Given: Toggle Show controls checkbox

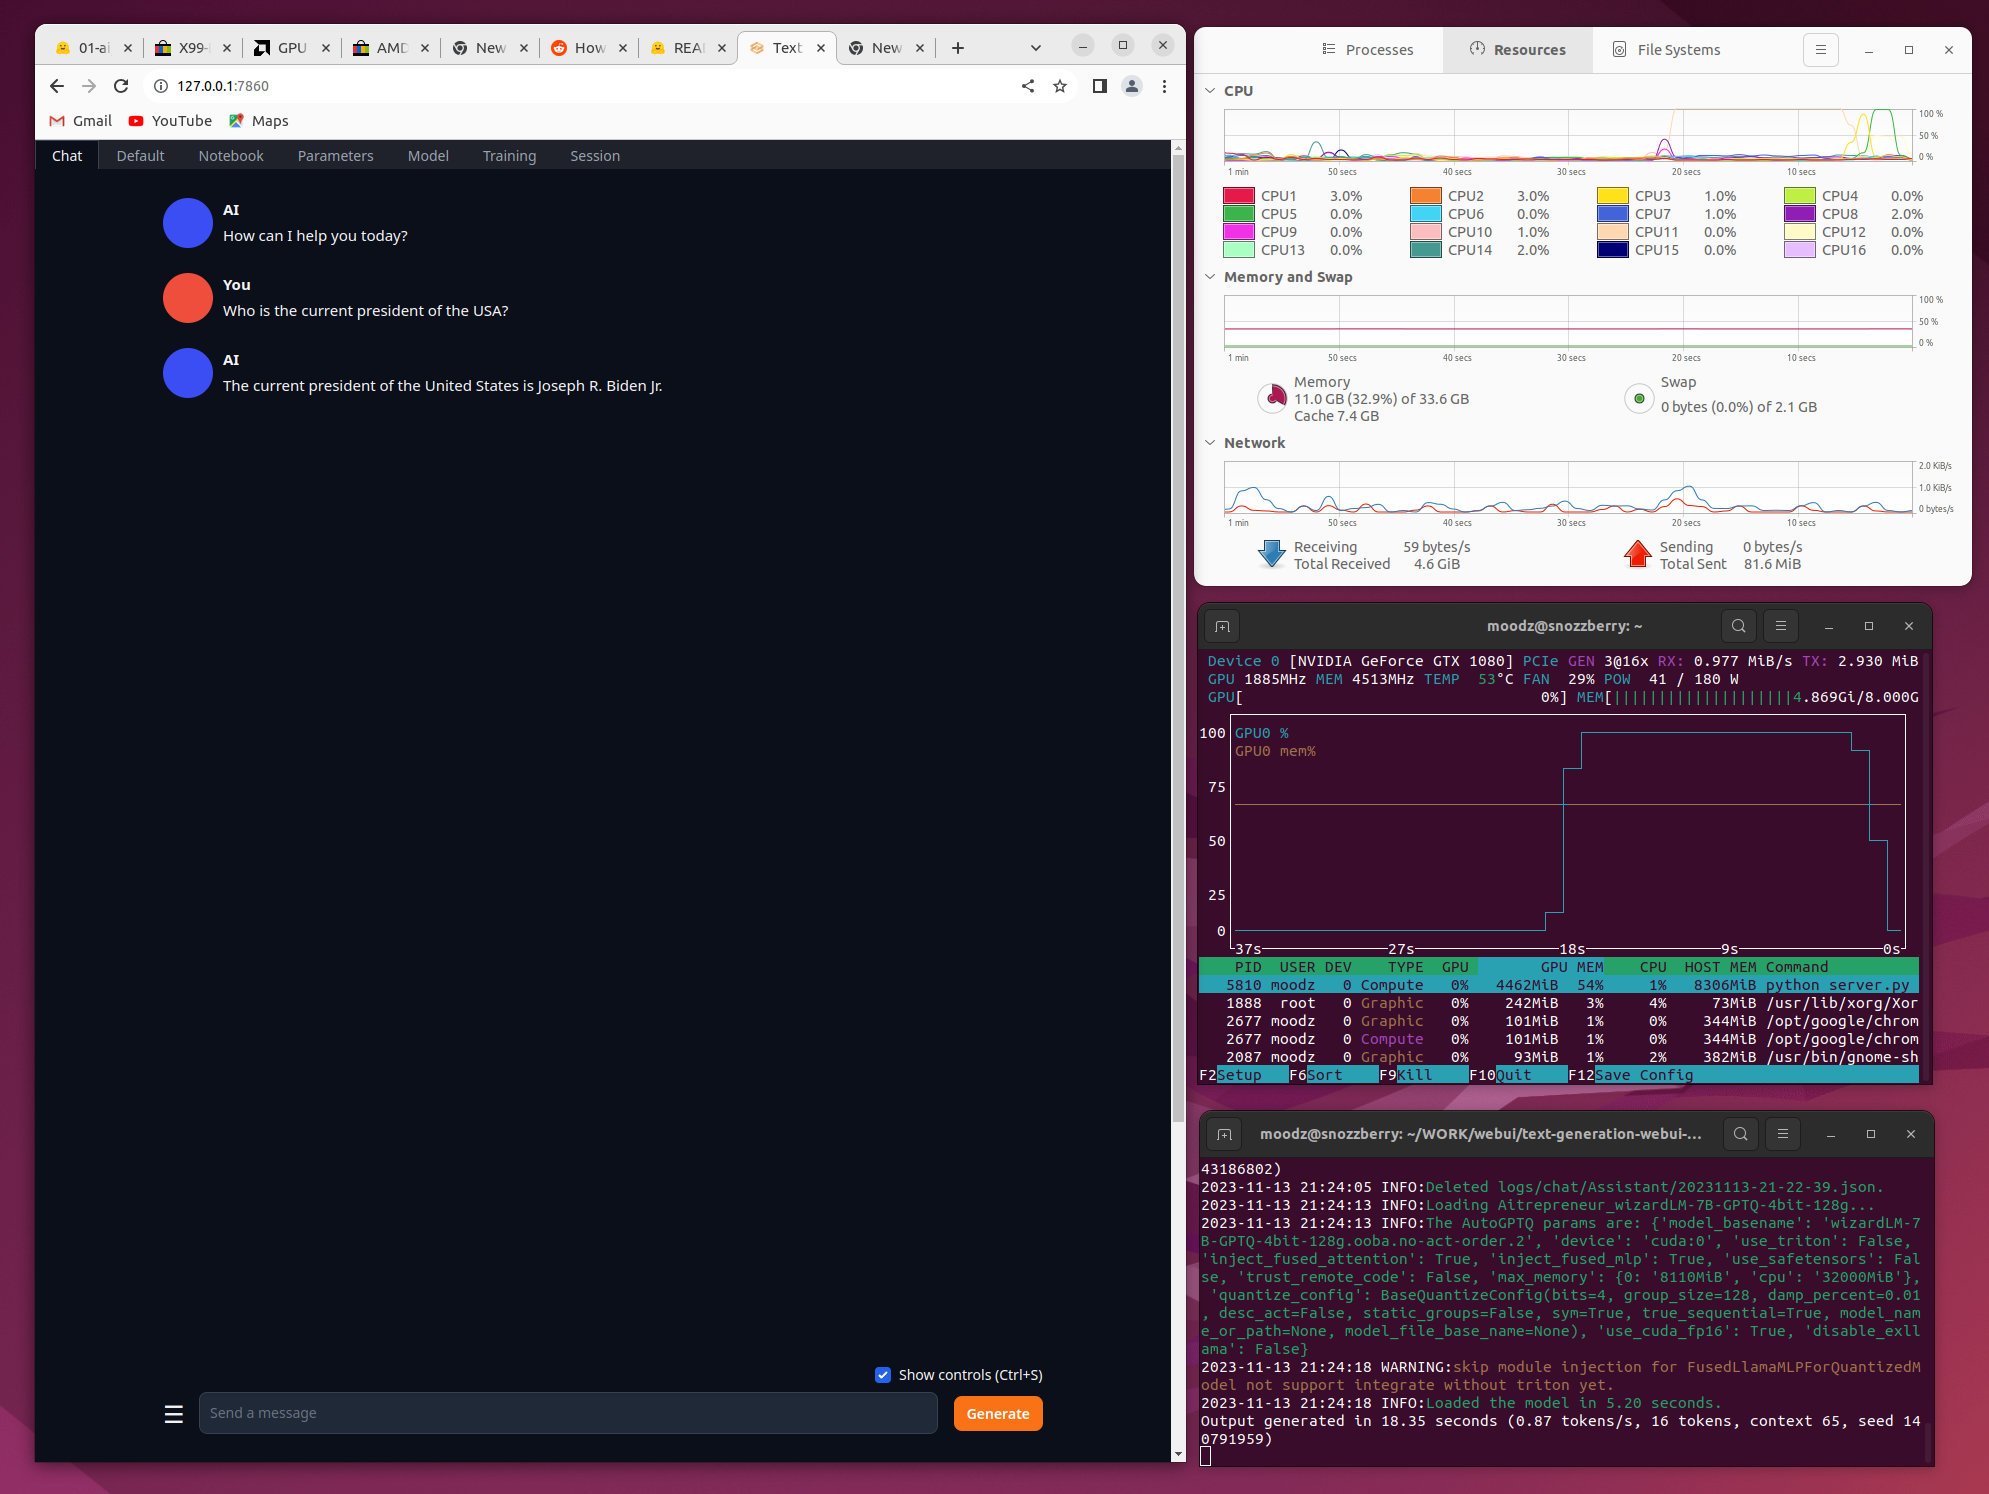Looking at the screenshot, I should click(x=882, y=1375).
